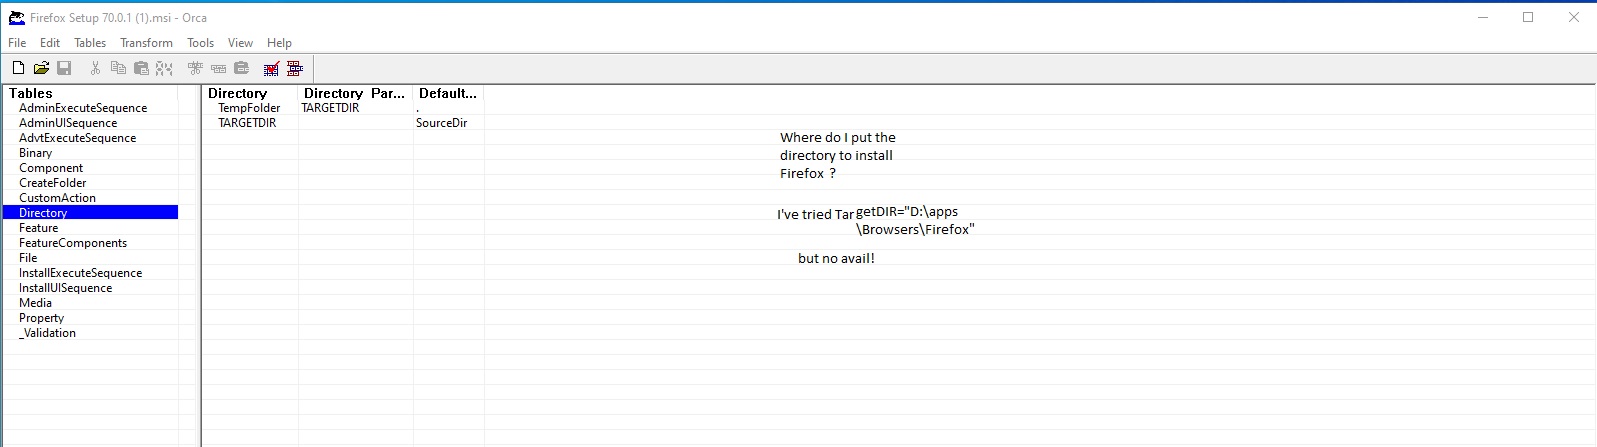Open the Edit menu

click(x=50, y=43)
